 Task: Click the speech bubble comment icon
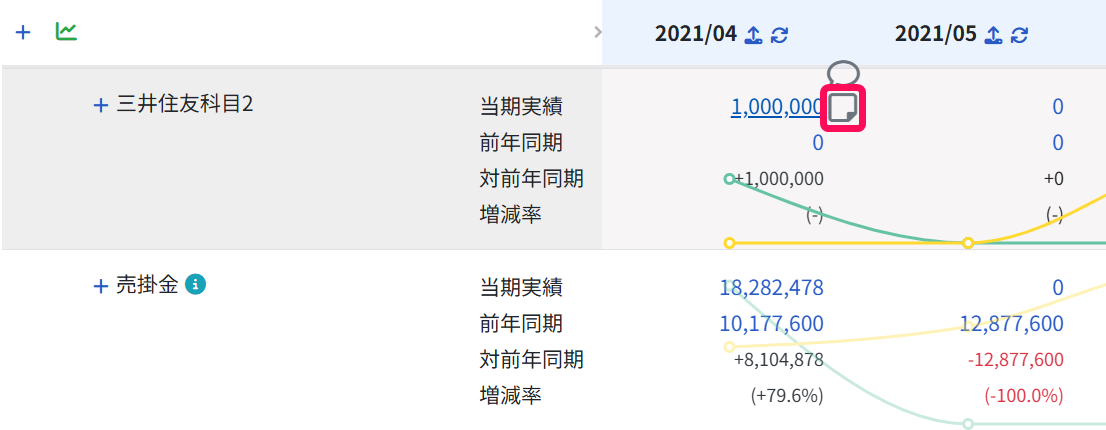coord(843,73)
